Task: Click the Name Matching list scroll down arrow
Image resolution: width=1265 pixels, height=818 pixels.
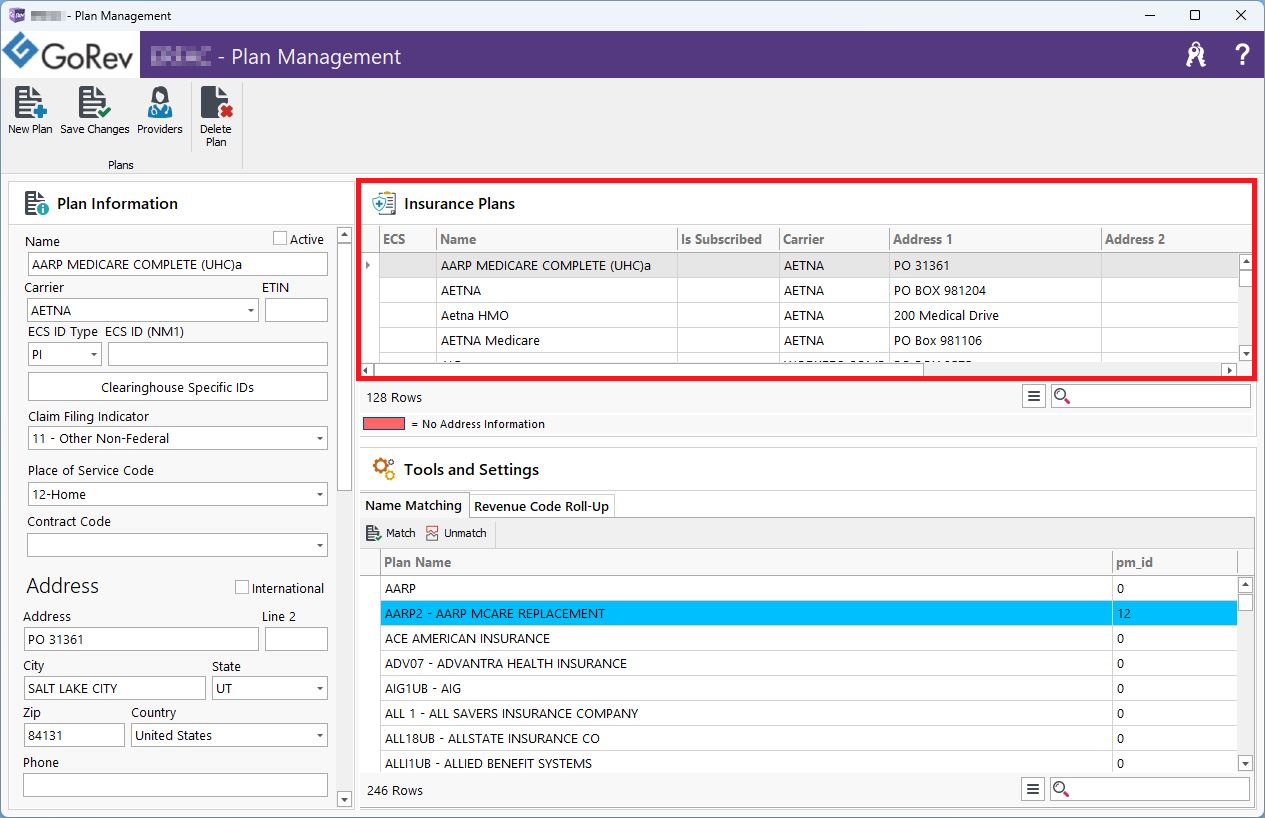Action: click(1245, 763)
